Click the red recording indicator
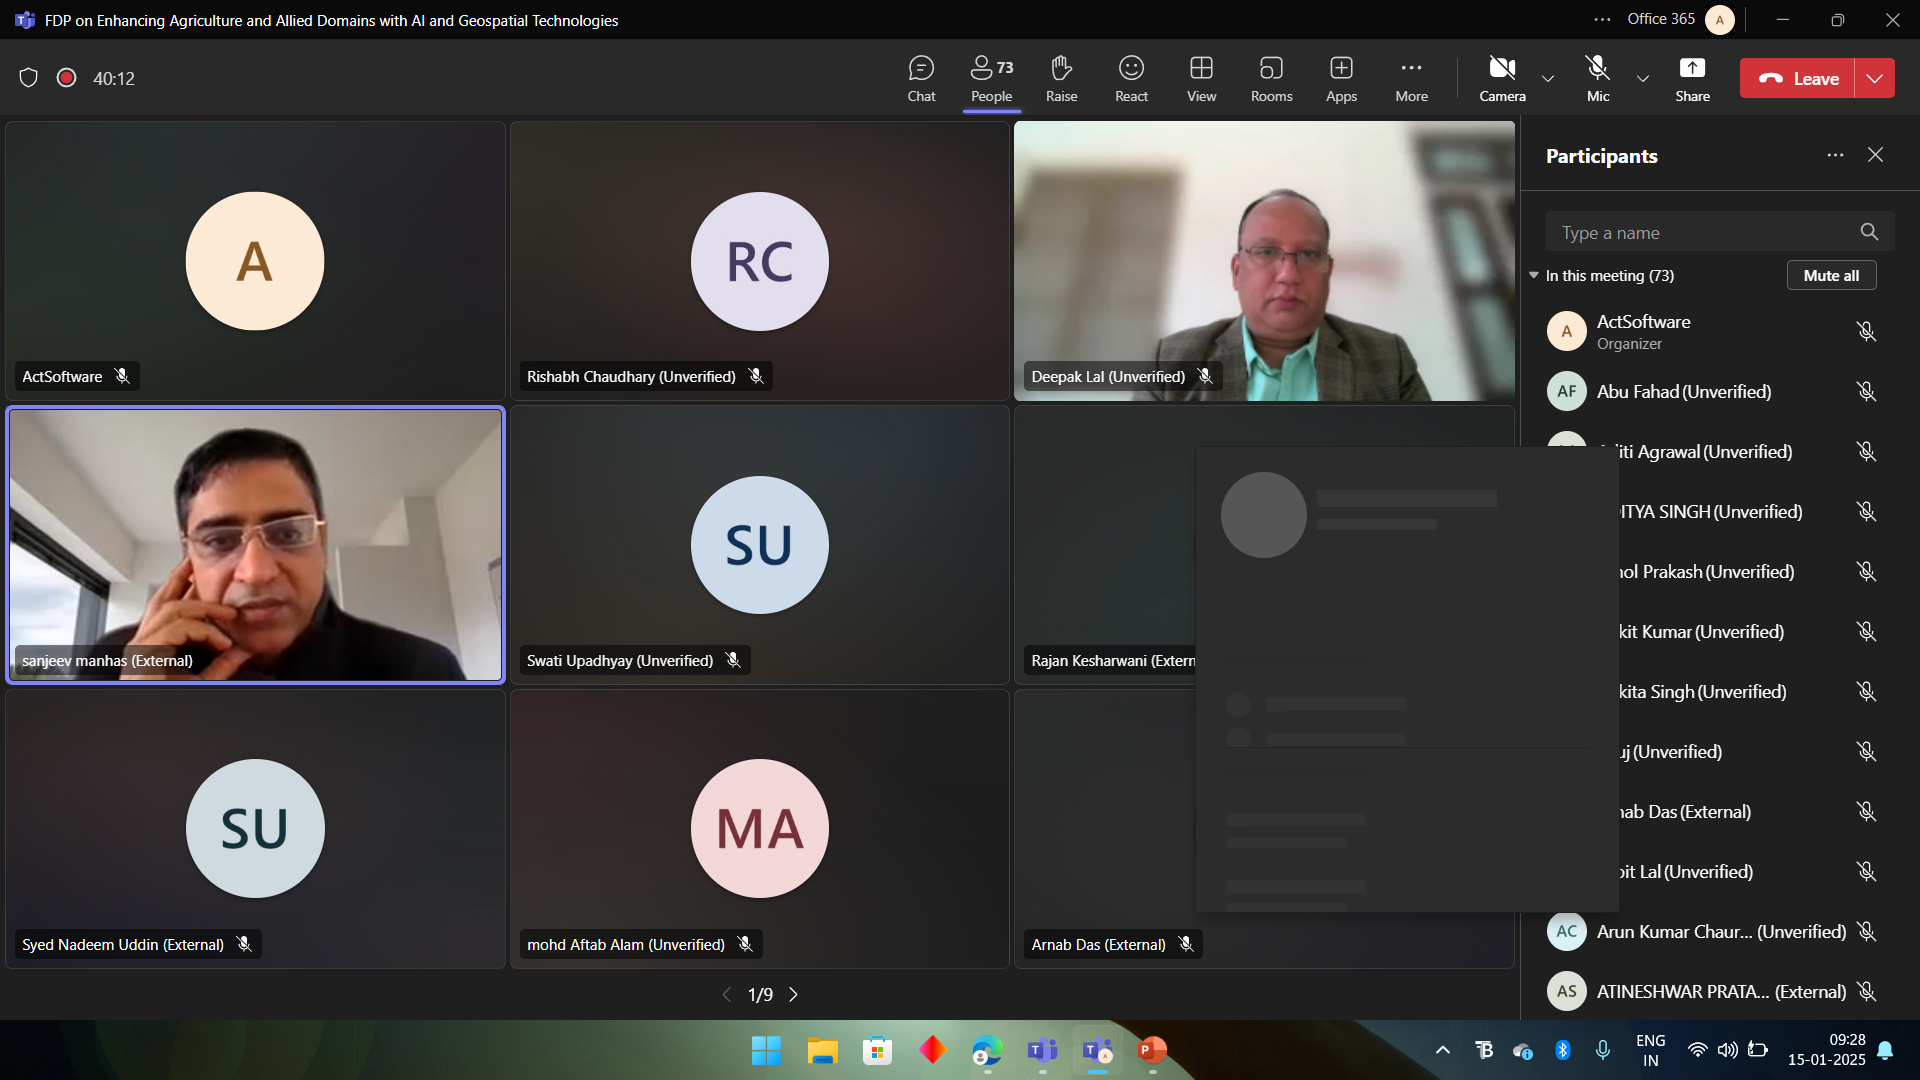 click(67, 78)
